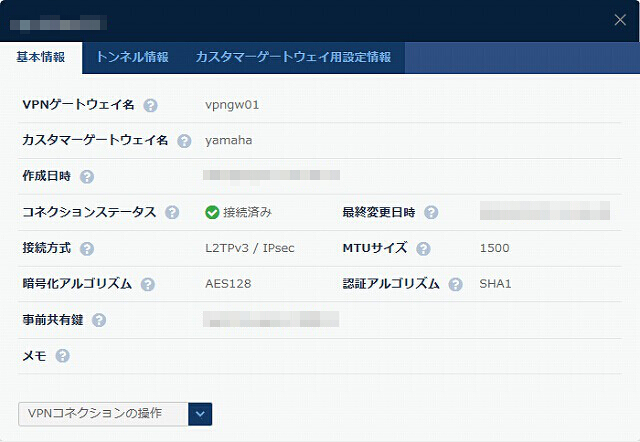The width and height of the screenshot is (640, 442).
Task: Click help icon beside メモ
Action: 62,356
